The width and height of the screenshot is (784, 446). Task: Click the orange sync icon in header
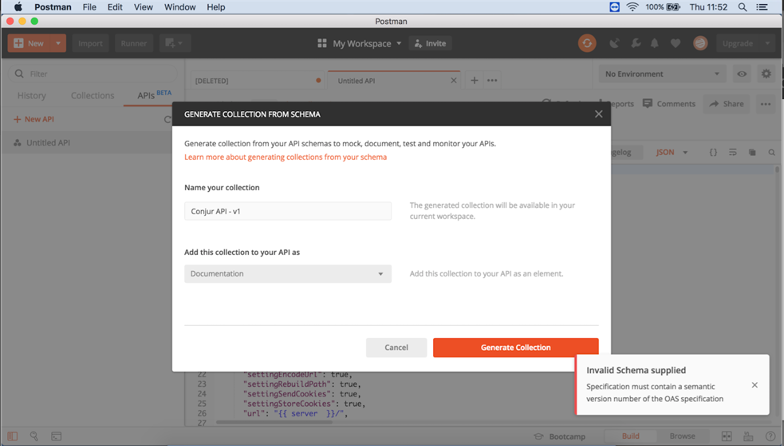coord(587,43)
